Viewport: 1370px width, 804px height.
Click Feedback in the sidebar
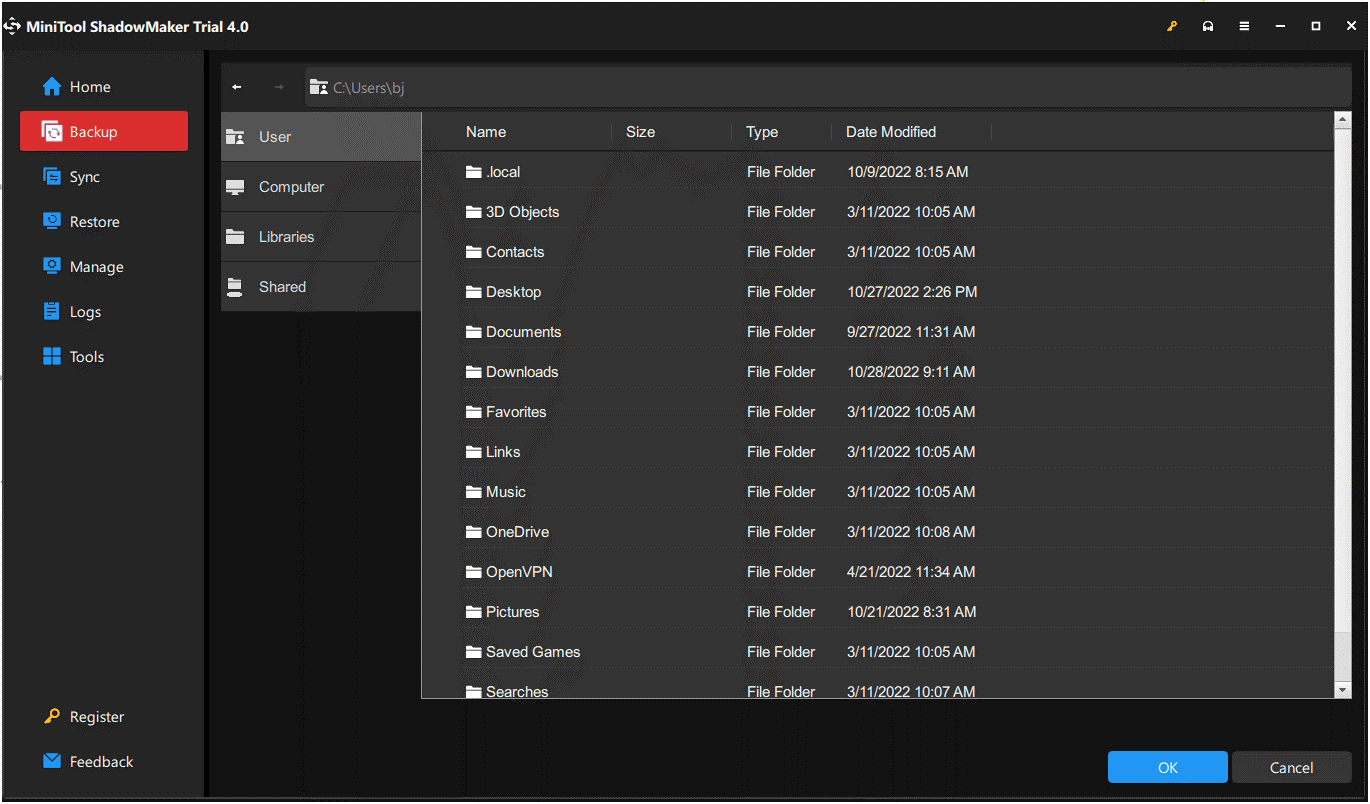104,762
